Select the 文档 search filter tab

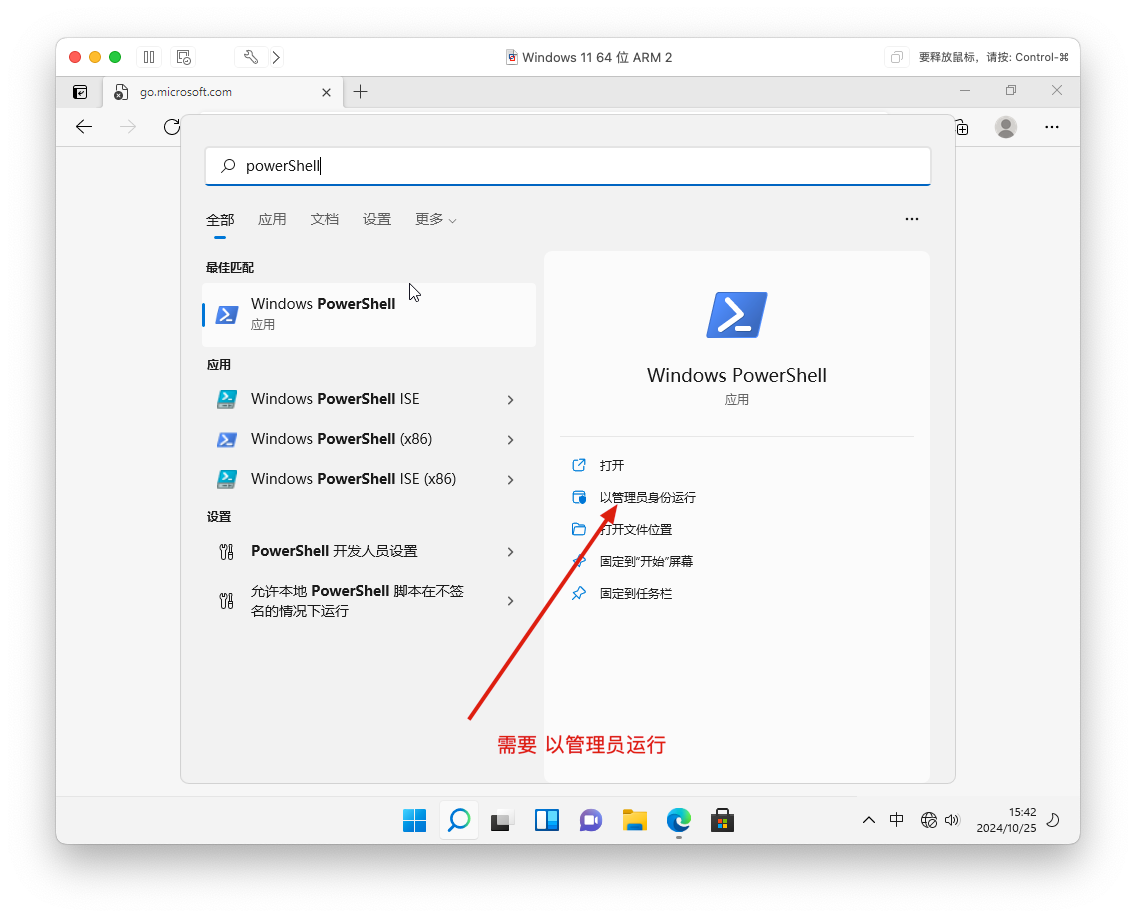tap(325, 220)
